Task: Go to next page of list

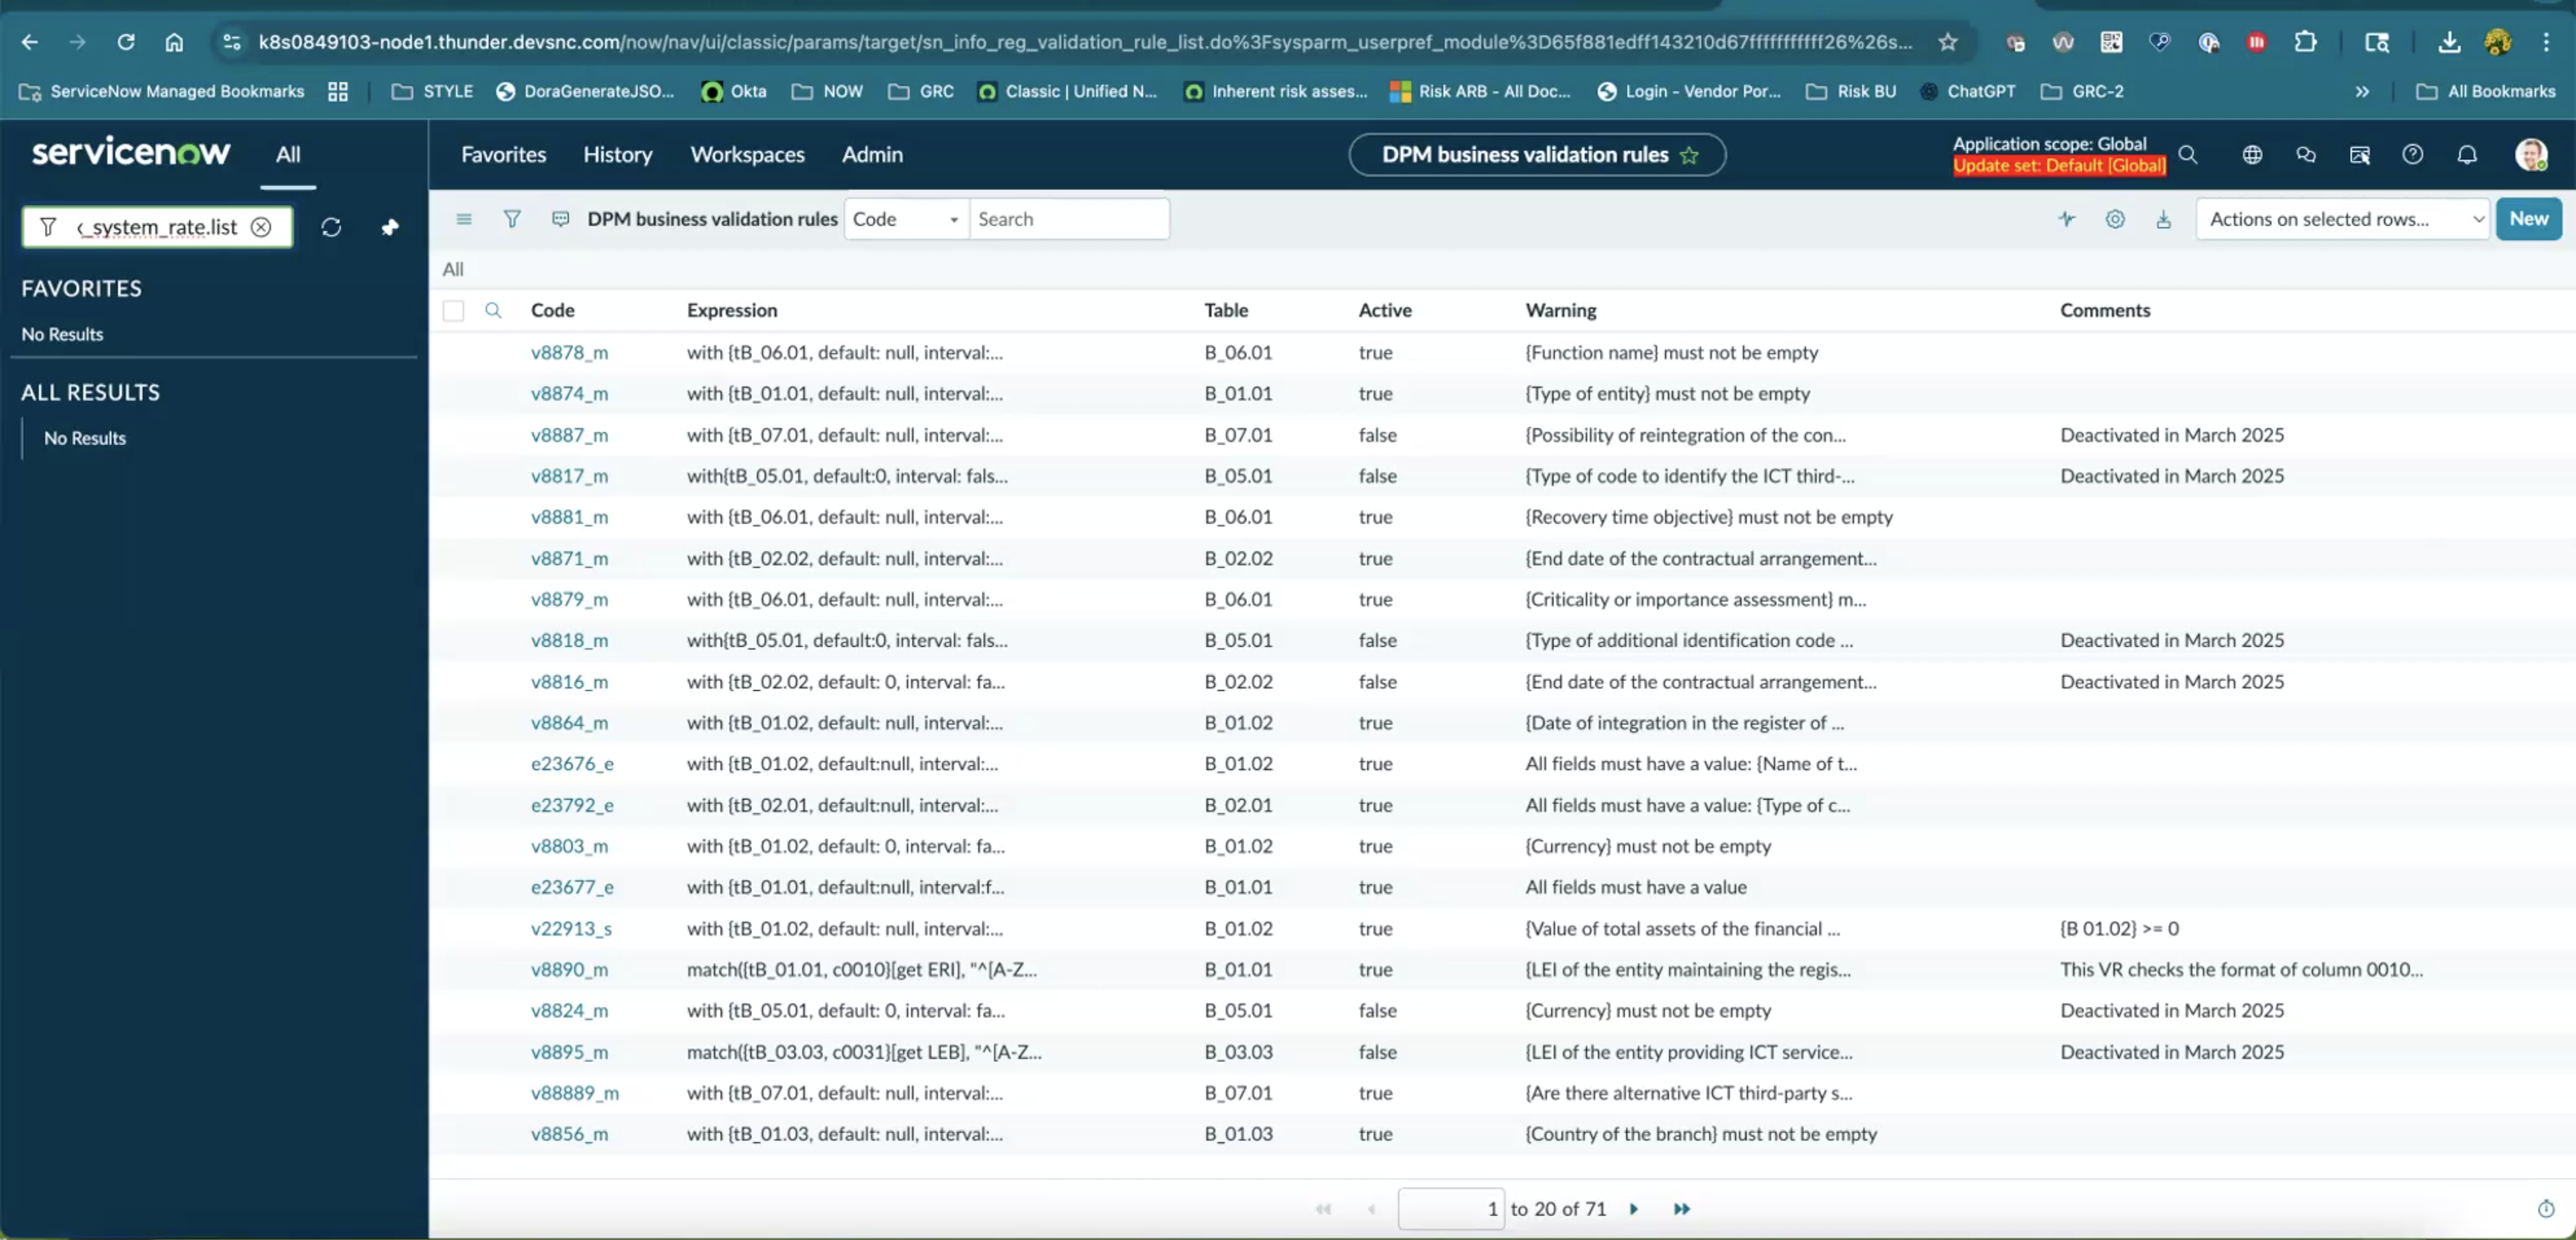Action: pyautogui.click(x=1634, y=1209)
